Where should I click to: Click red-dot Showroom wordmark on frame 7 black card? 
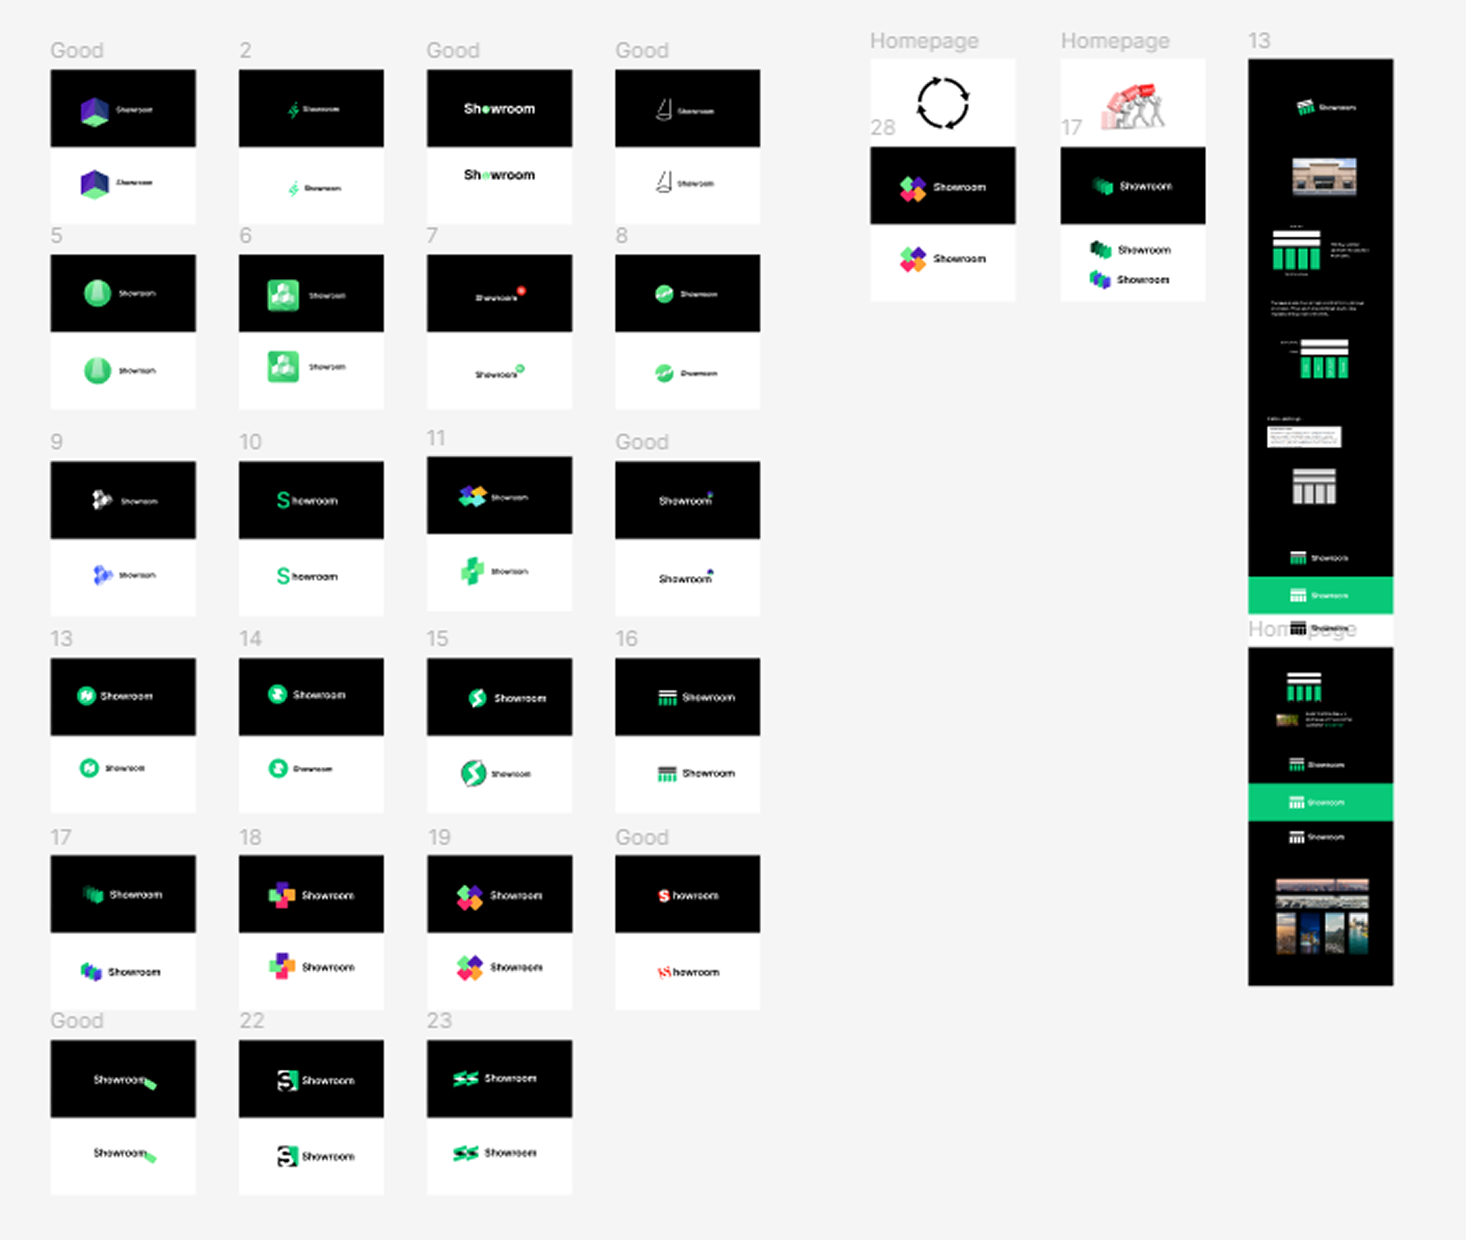(500, 296)
